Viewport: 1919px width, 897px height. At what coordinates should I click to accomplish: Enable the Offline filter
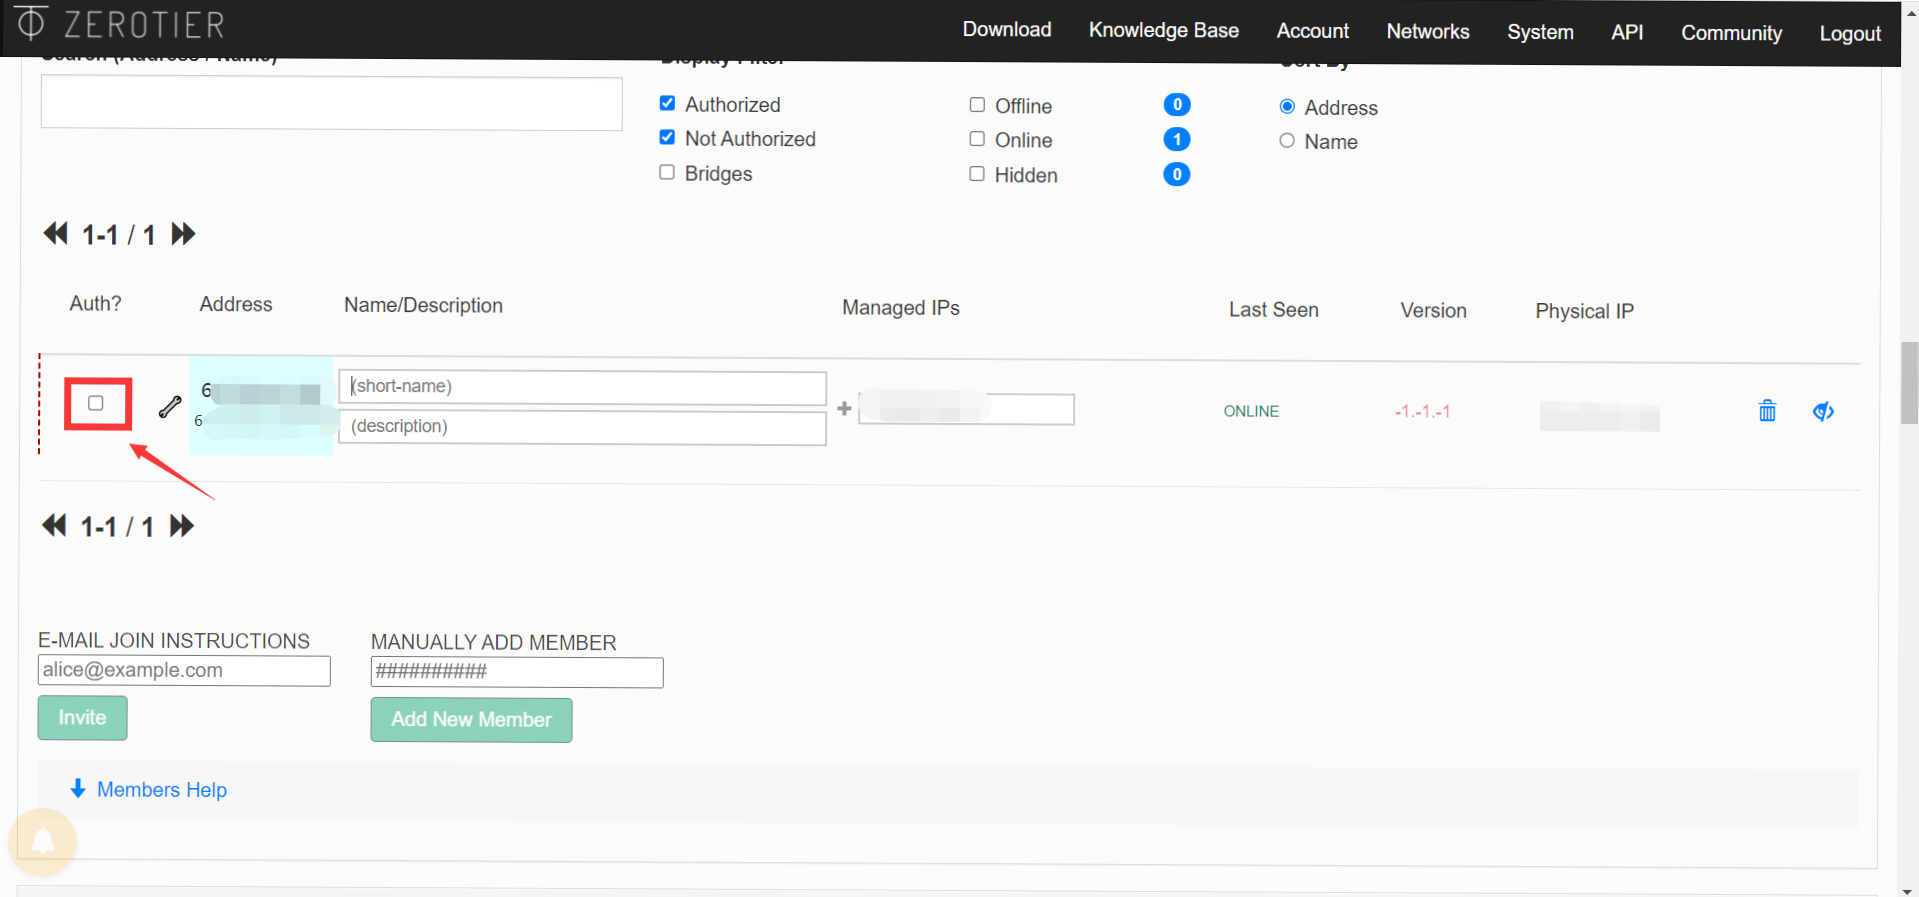point(977,104)
